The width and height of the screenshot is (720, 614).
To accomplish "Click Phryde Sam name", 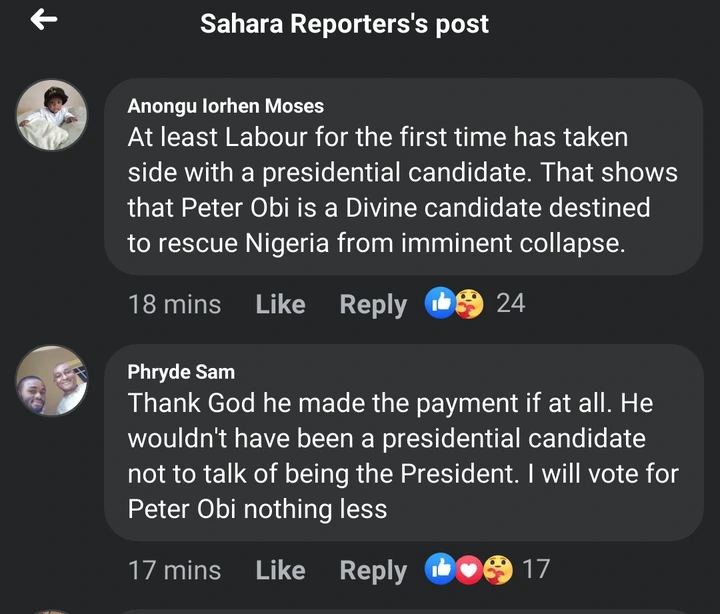I will (x=182, y=372).
